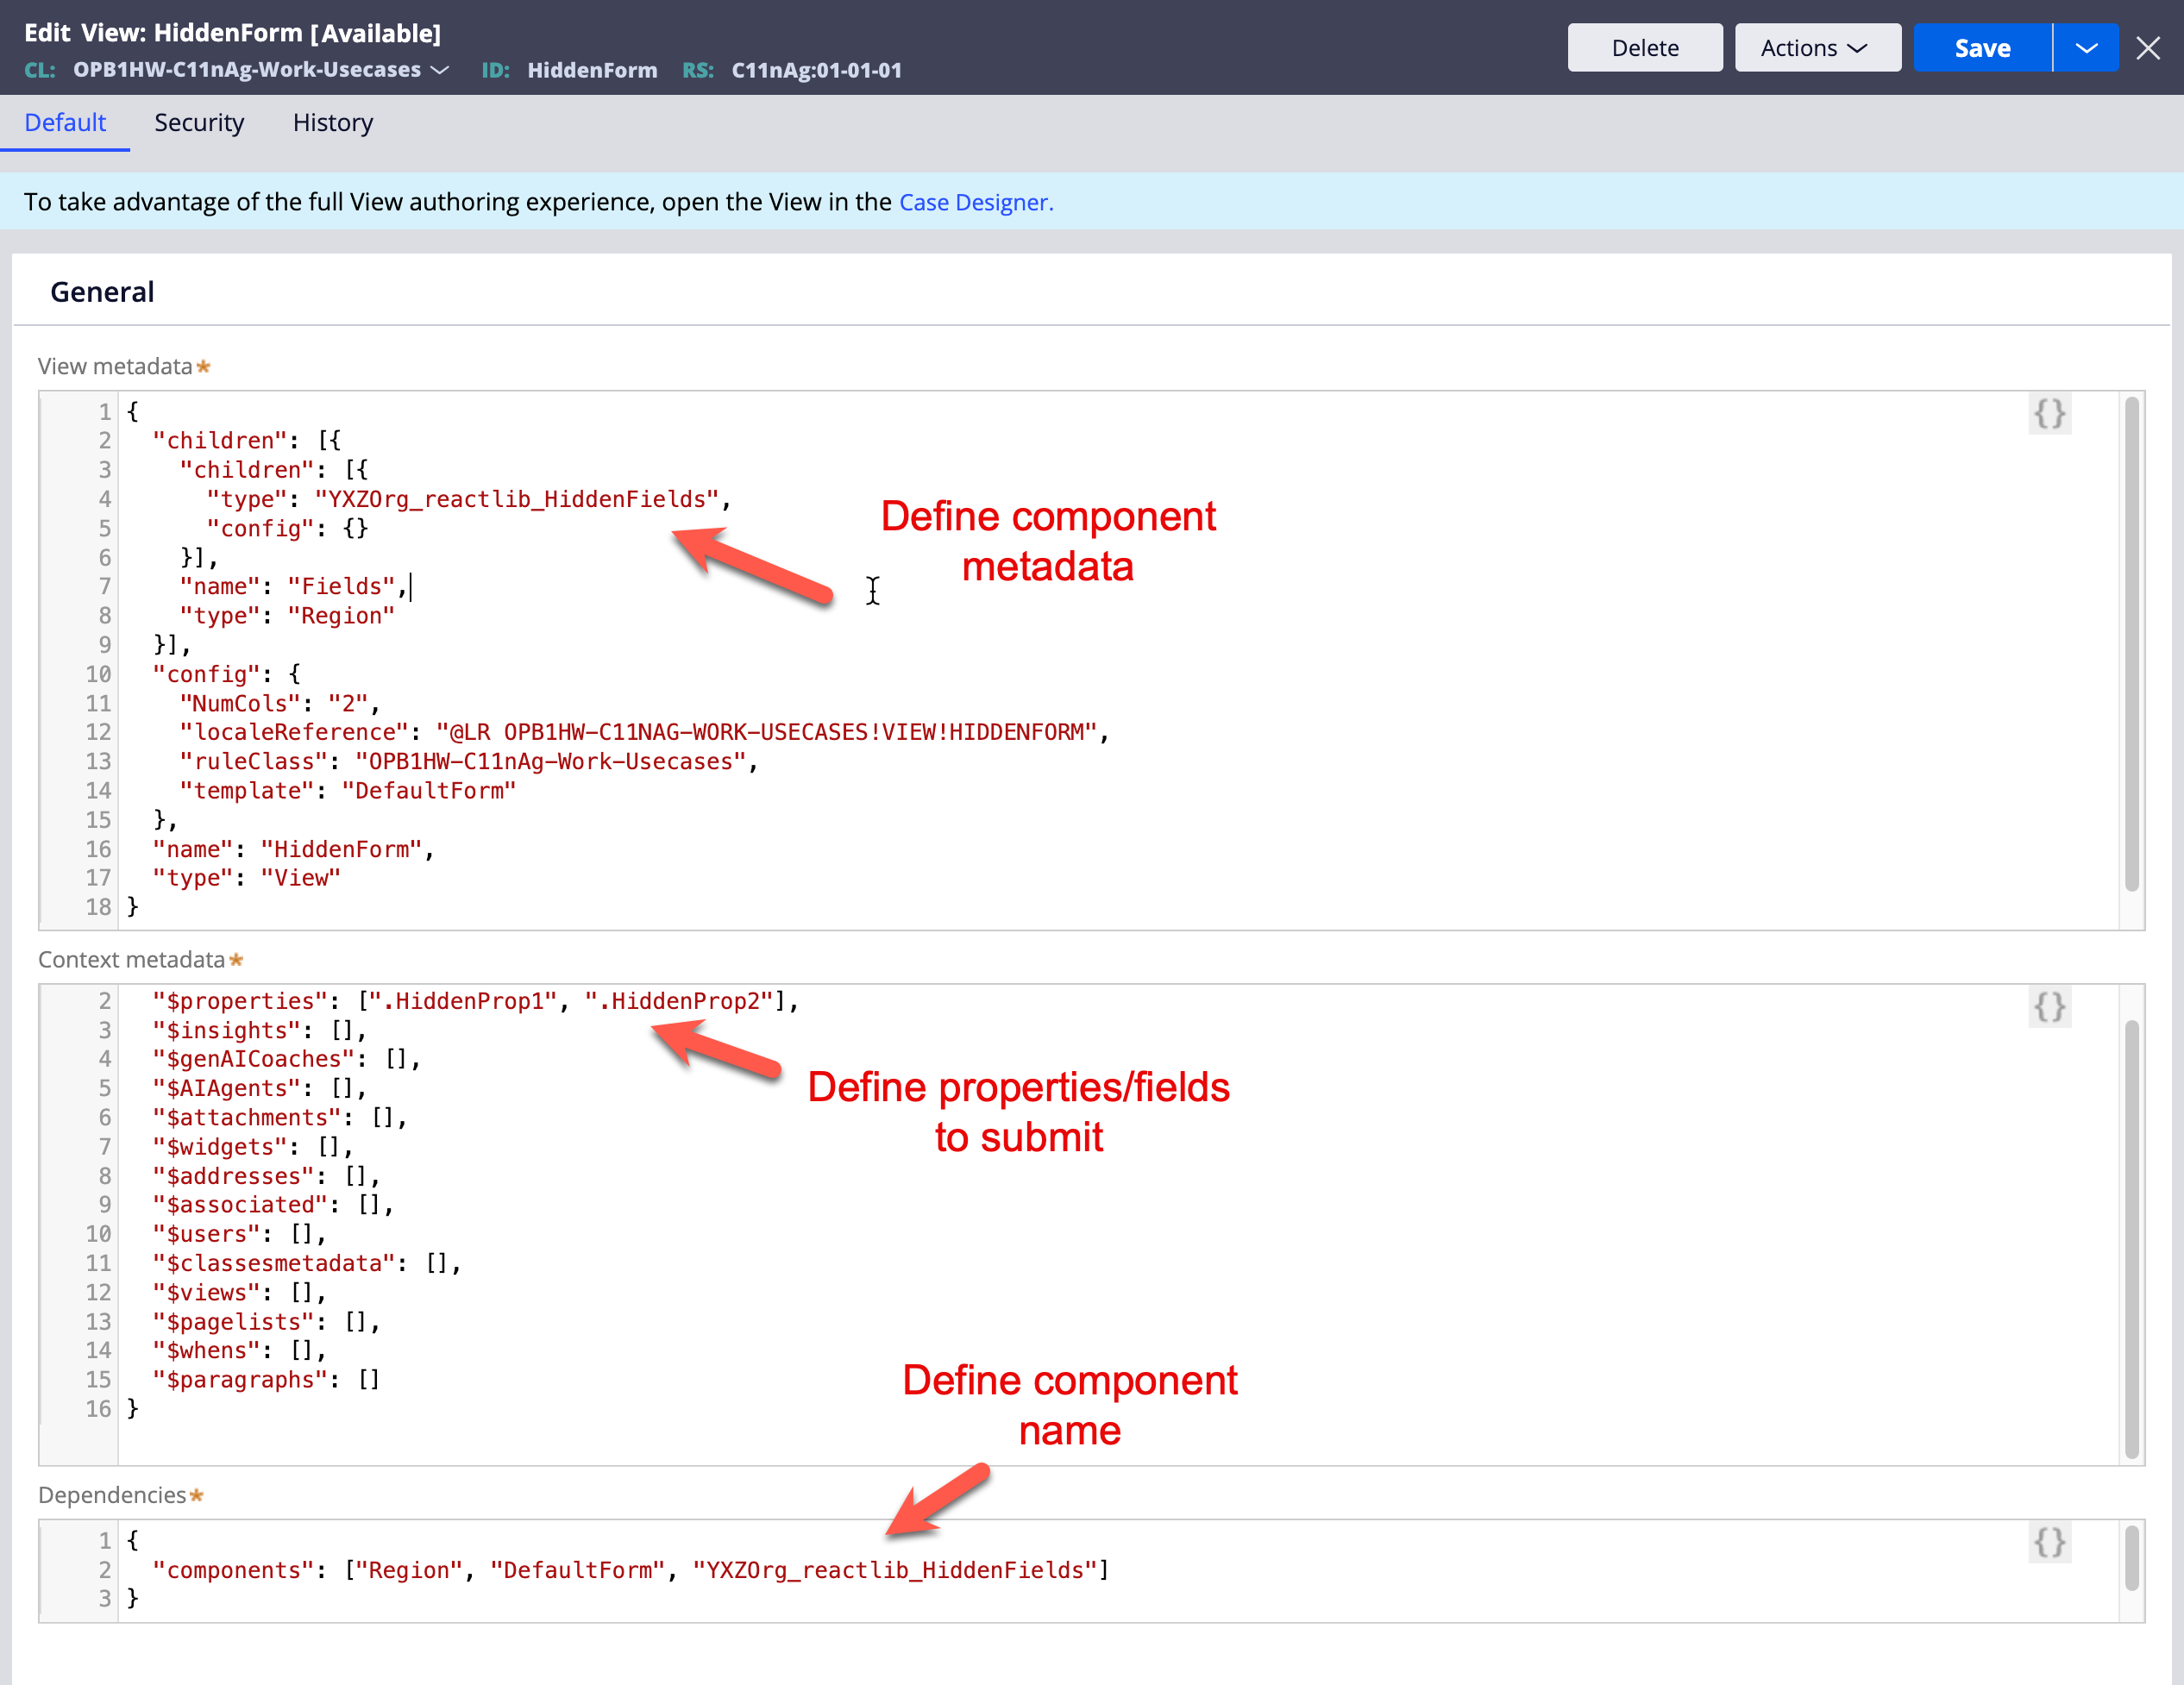Click the "YXZOrg_reactlib_HiddenFields" type value in View metadata

[516, 499]
